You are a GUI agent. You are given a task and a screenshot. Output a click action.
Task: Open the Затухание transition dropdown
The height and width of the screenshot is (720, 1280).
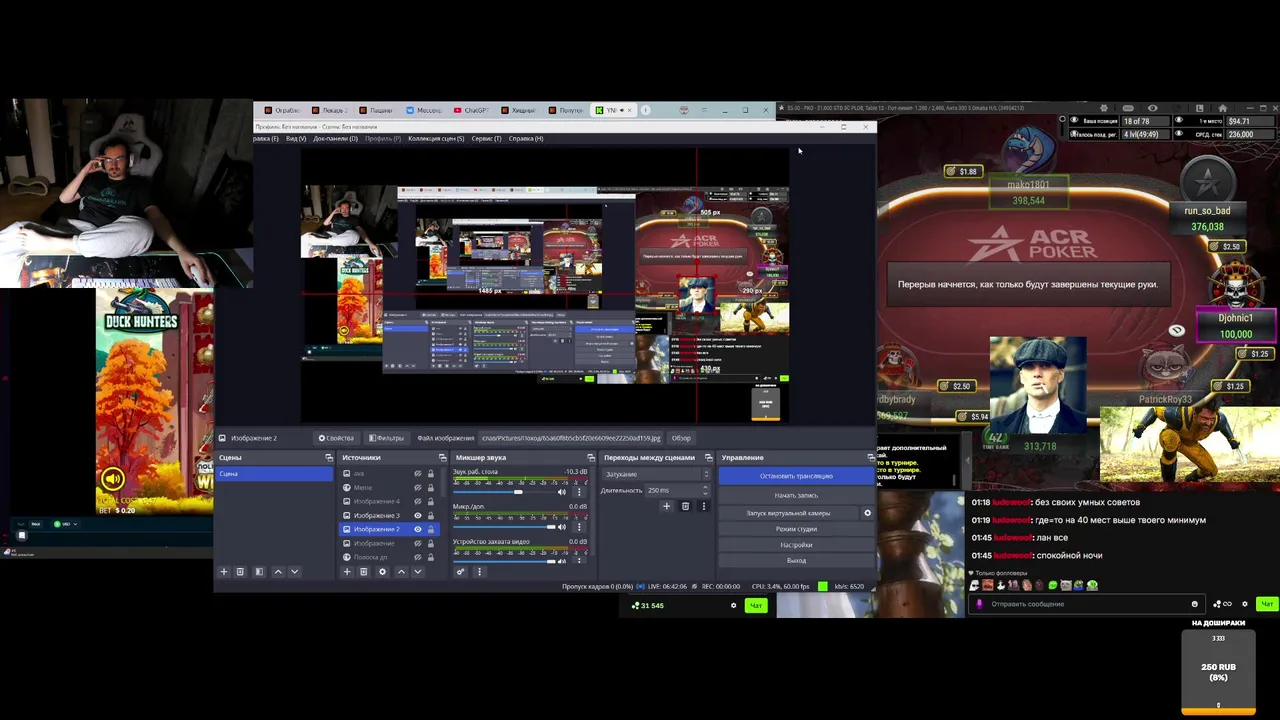pyautogui.click(x=656, y=474)
